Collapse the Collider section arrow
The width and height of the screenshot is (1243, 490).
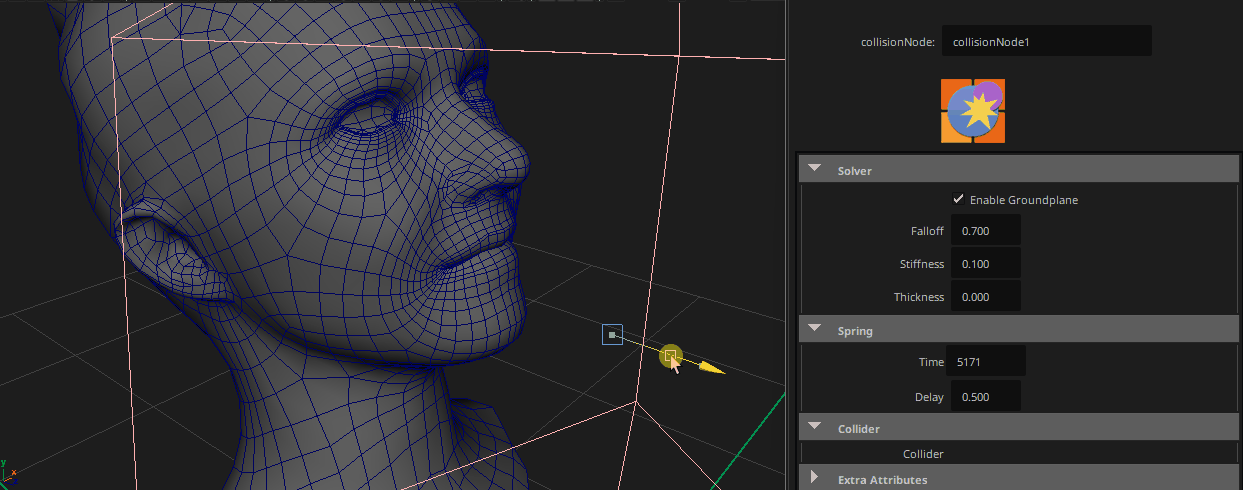(x=815, y=428)
